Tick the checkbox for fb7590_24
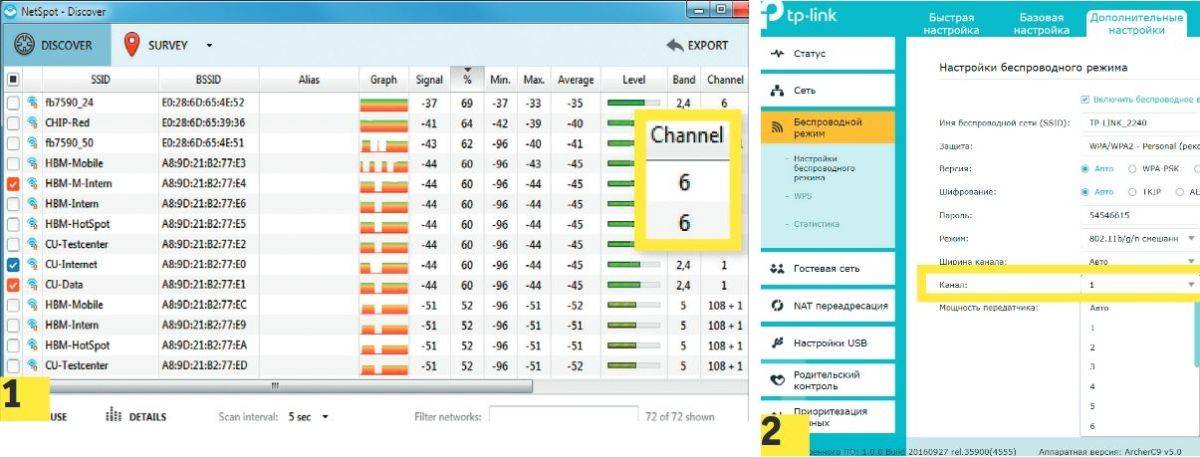The width and height of the screenshot is (1200, 457). (x=13, y=103)
